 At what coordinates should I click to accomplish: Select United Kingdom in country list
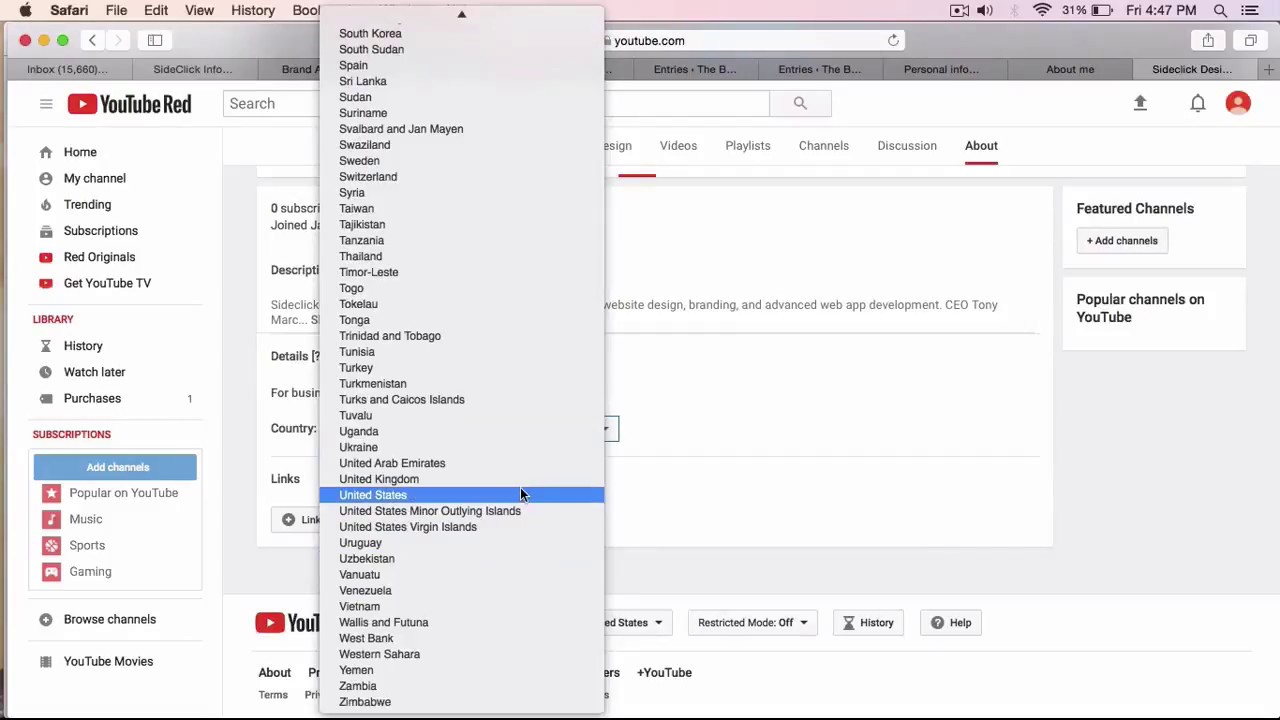click(462, 479)
